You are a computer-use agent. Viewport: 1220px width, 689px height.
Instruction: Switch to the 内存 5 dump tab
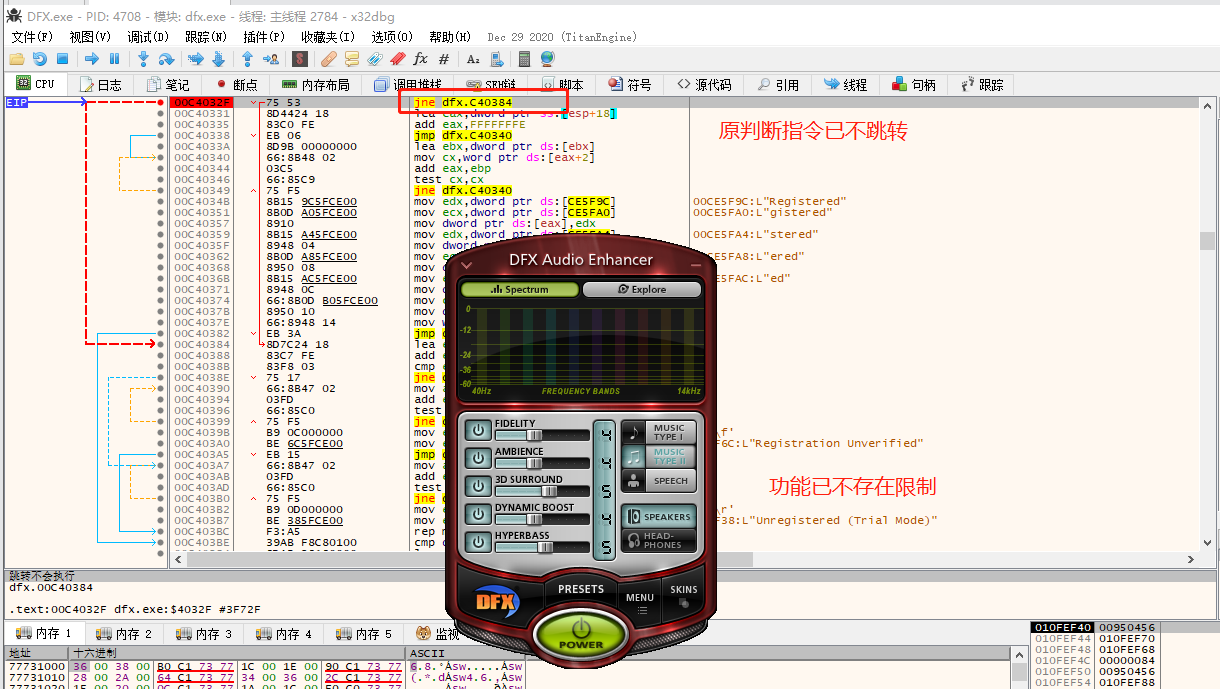[x=364, y=634]
